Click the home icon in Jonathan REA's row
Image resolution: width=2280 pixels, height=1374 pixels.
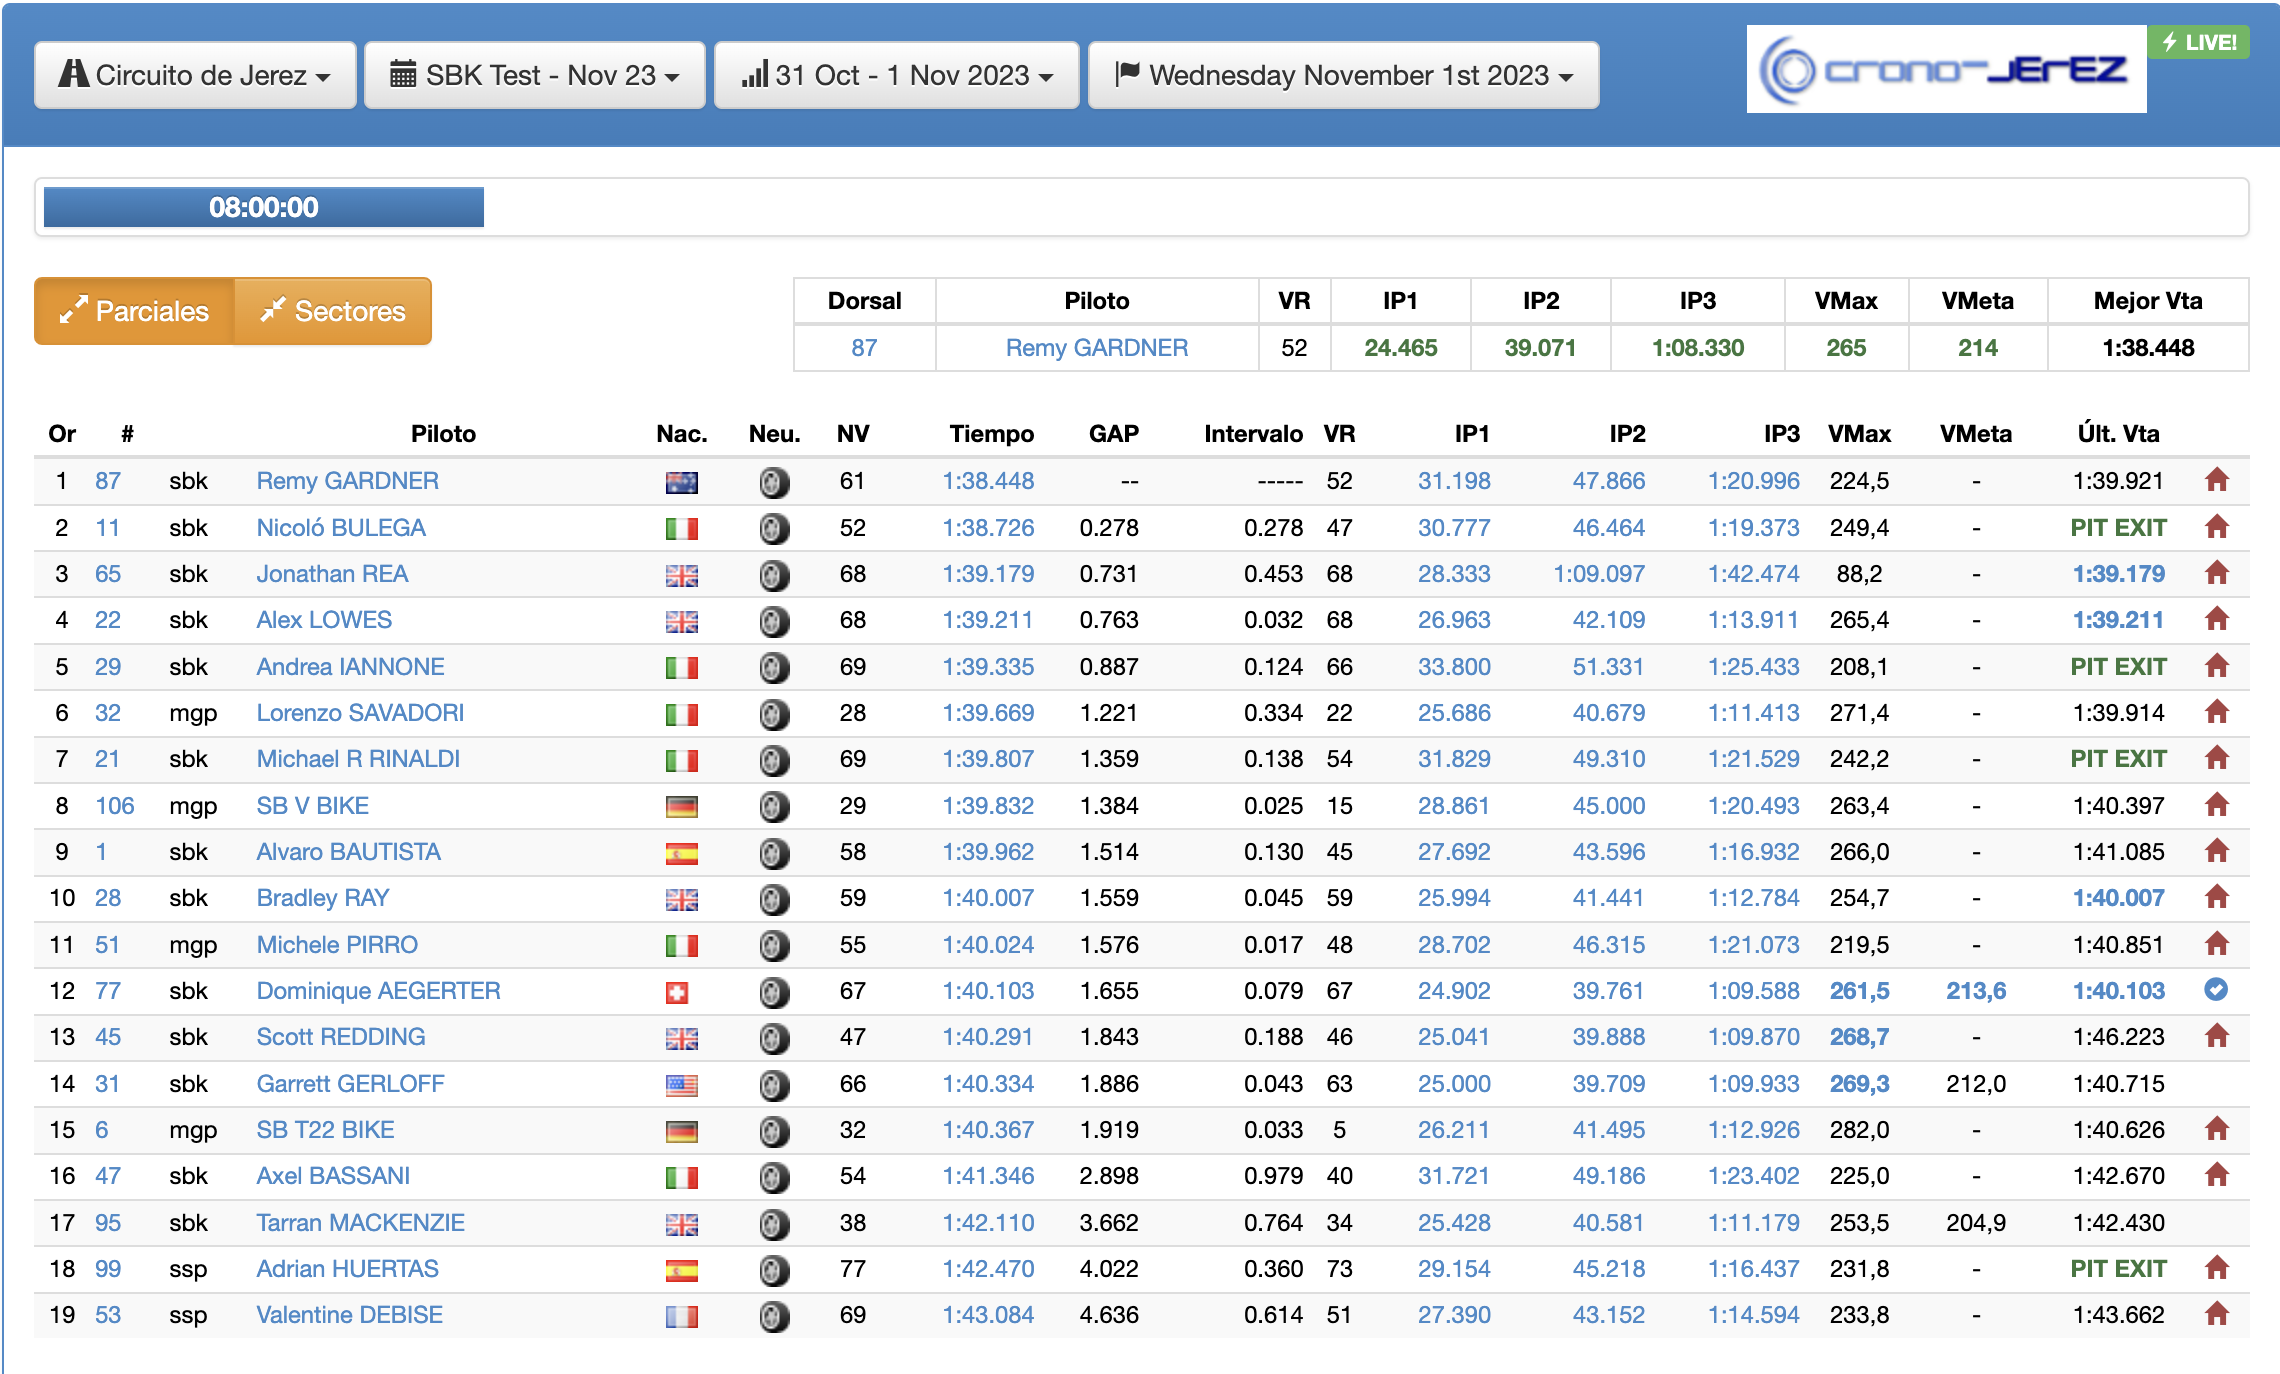click(x=2217, y=573)
